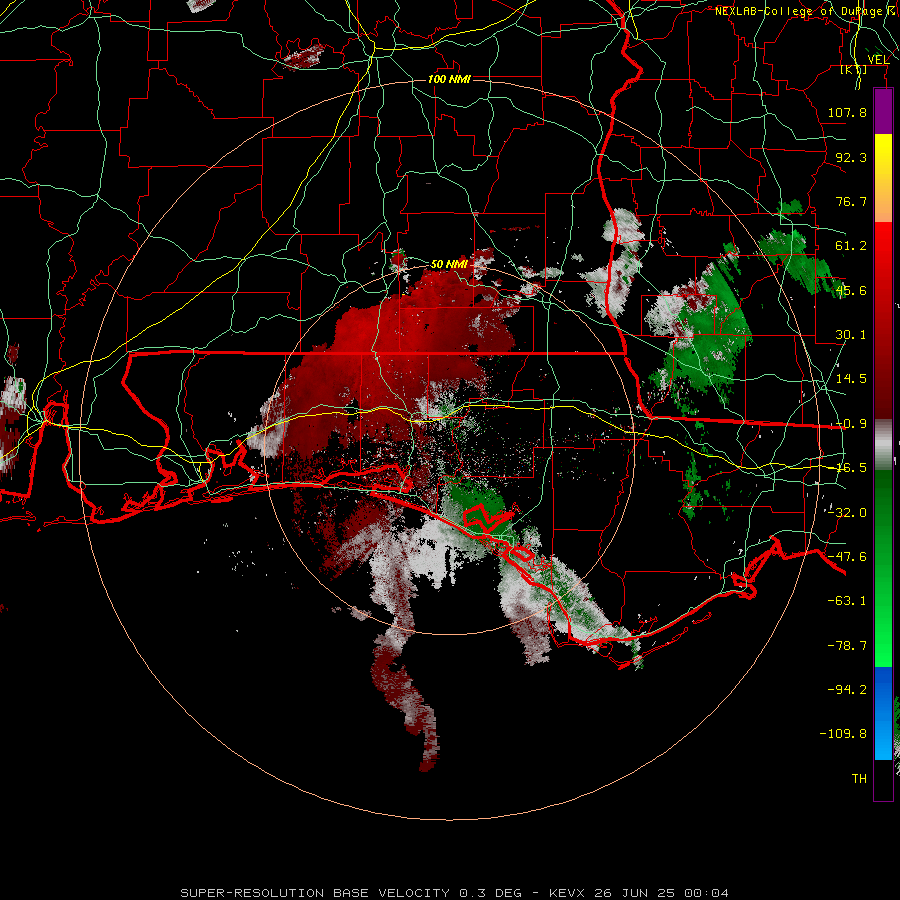
Task: Click the VEL legend title
Action: coord(878,59)
